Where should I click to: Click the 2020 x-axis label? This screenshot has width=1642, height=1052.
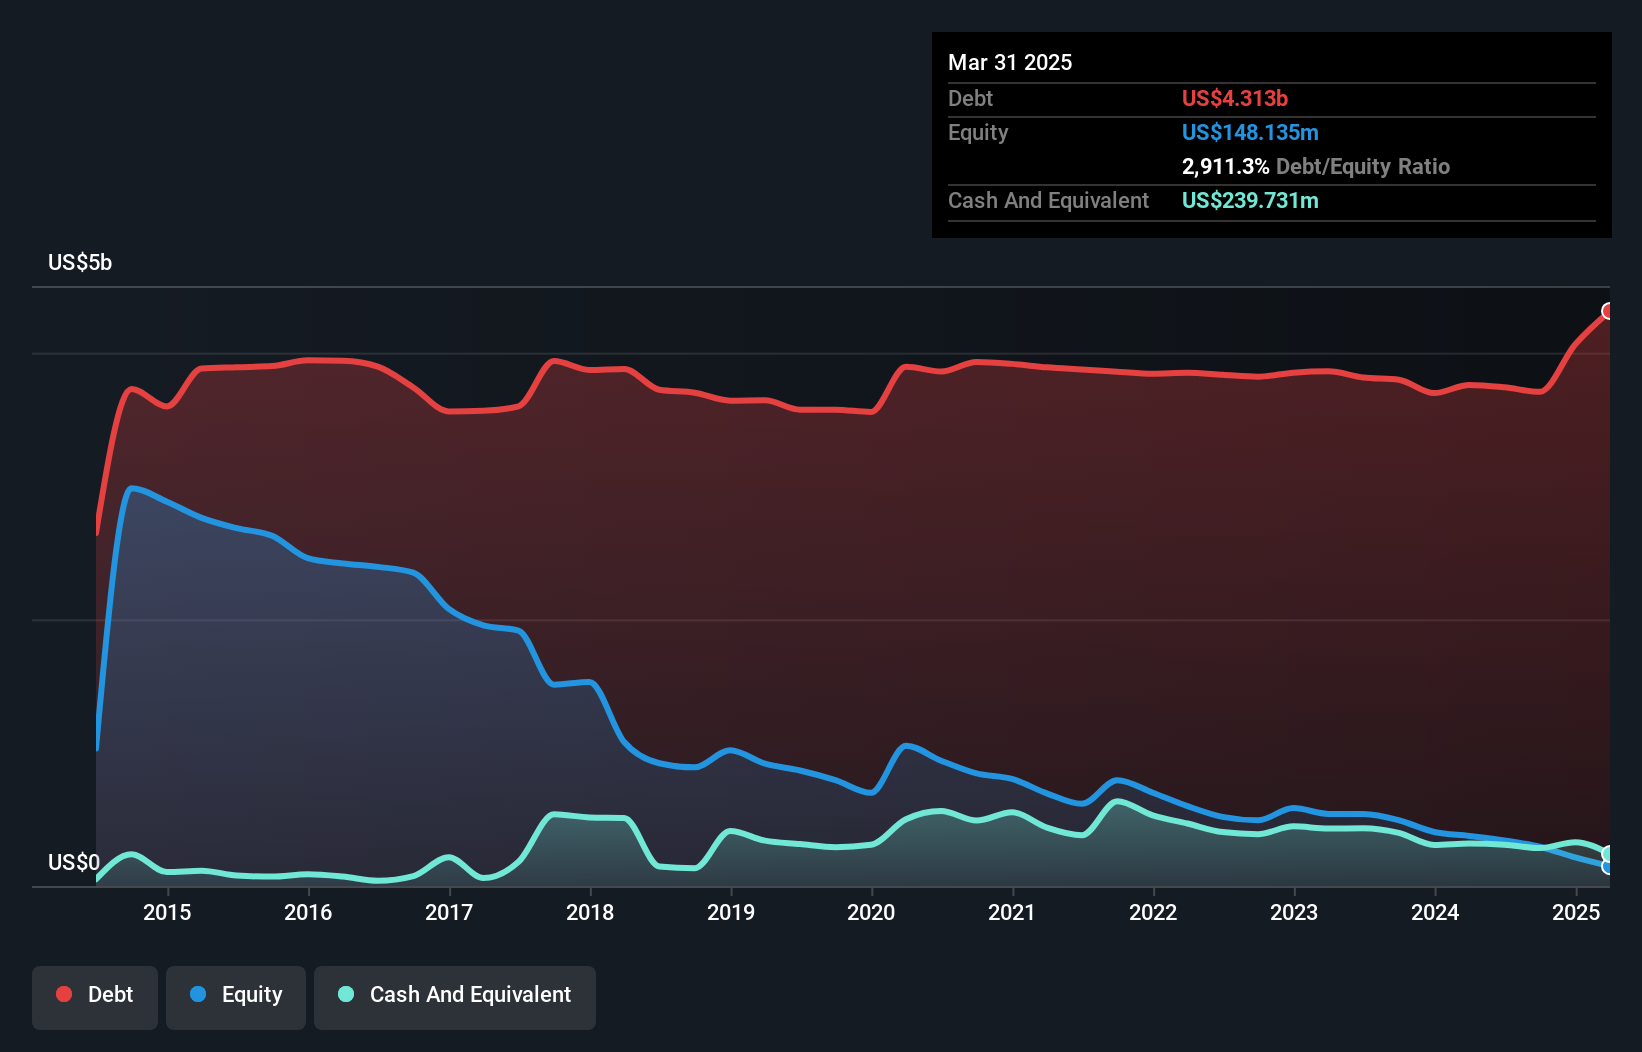click(x=871, y=912)
